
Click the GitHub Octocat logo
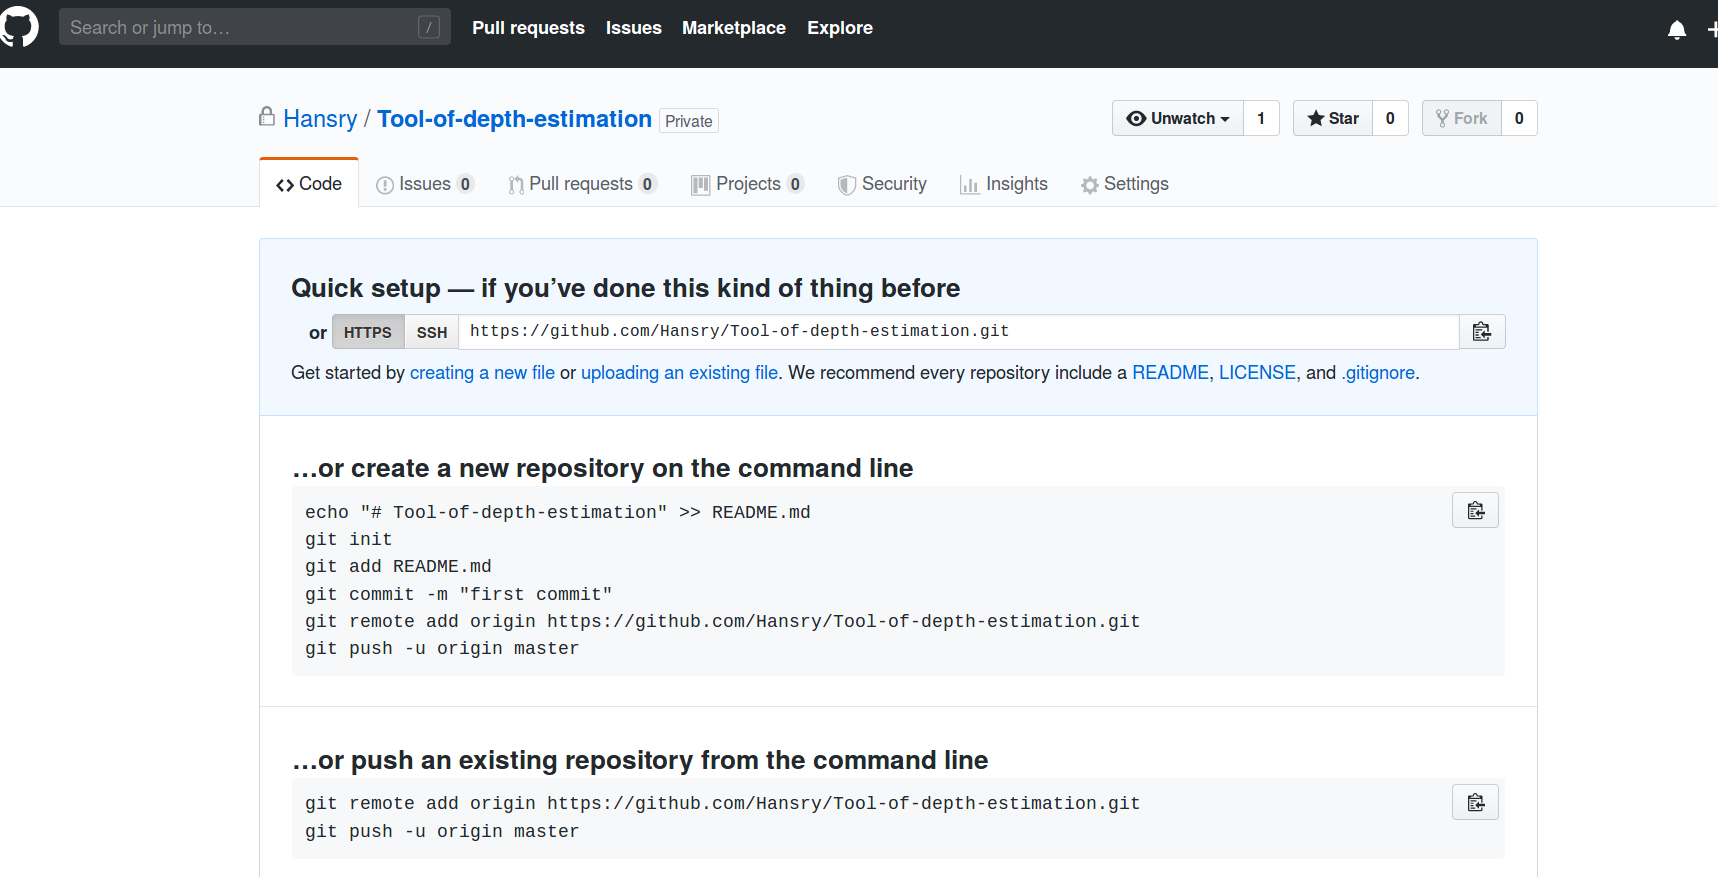coord(19,27)
